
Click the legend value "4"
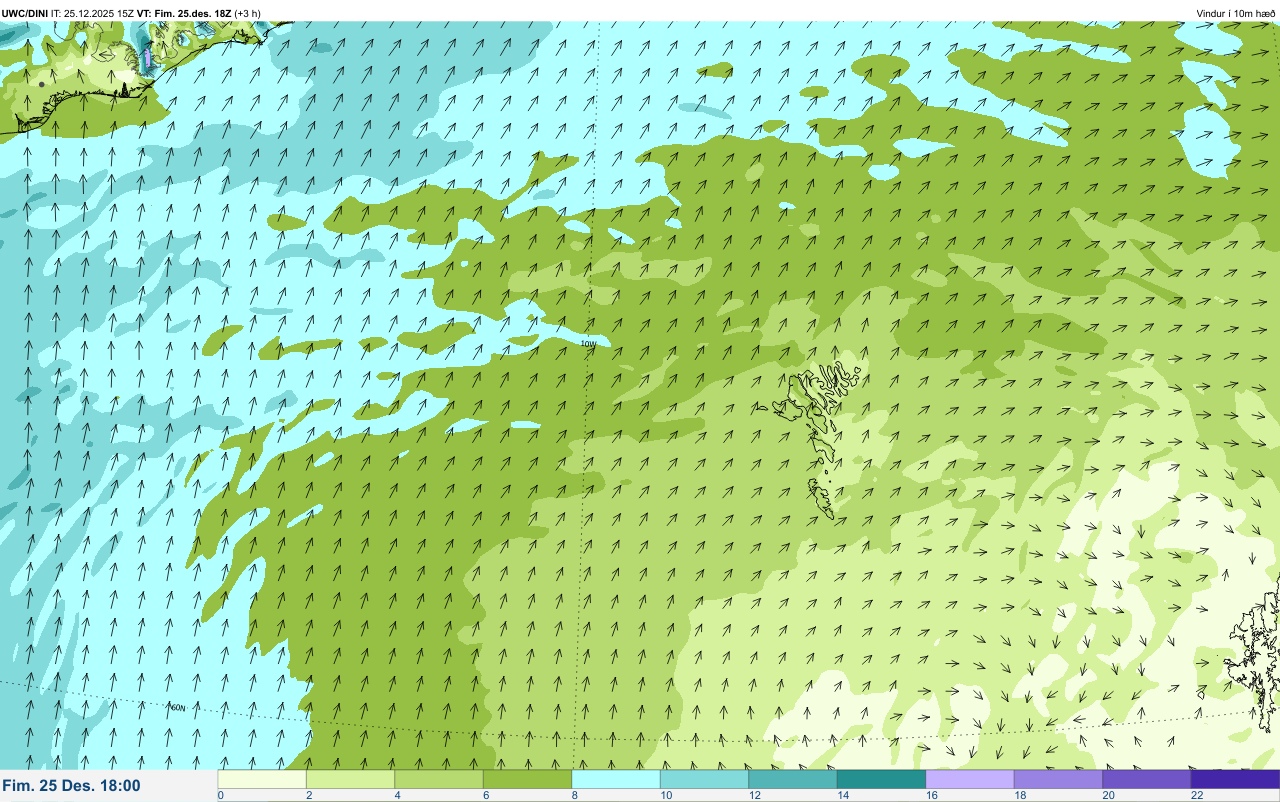(x=397, y=795)
